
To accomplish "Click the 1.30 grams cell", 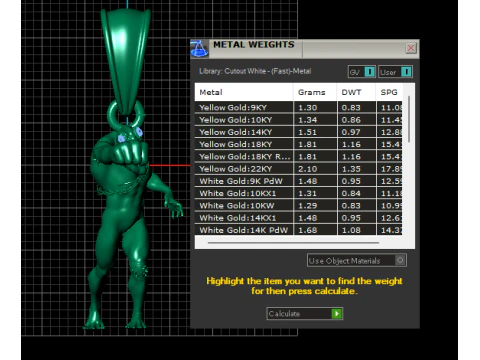I will tap(315, 108).
